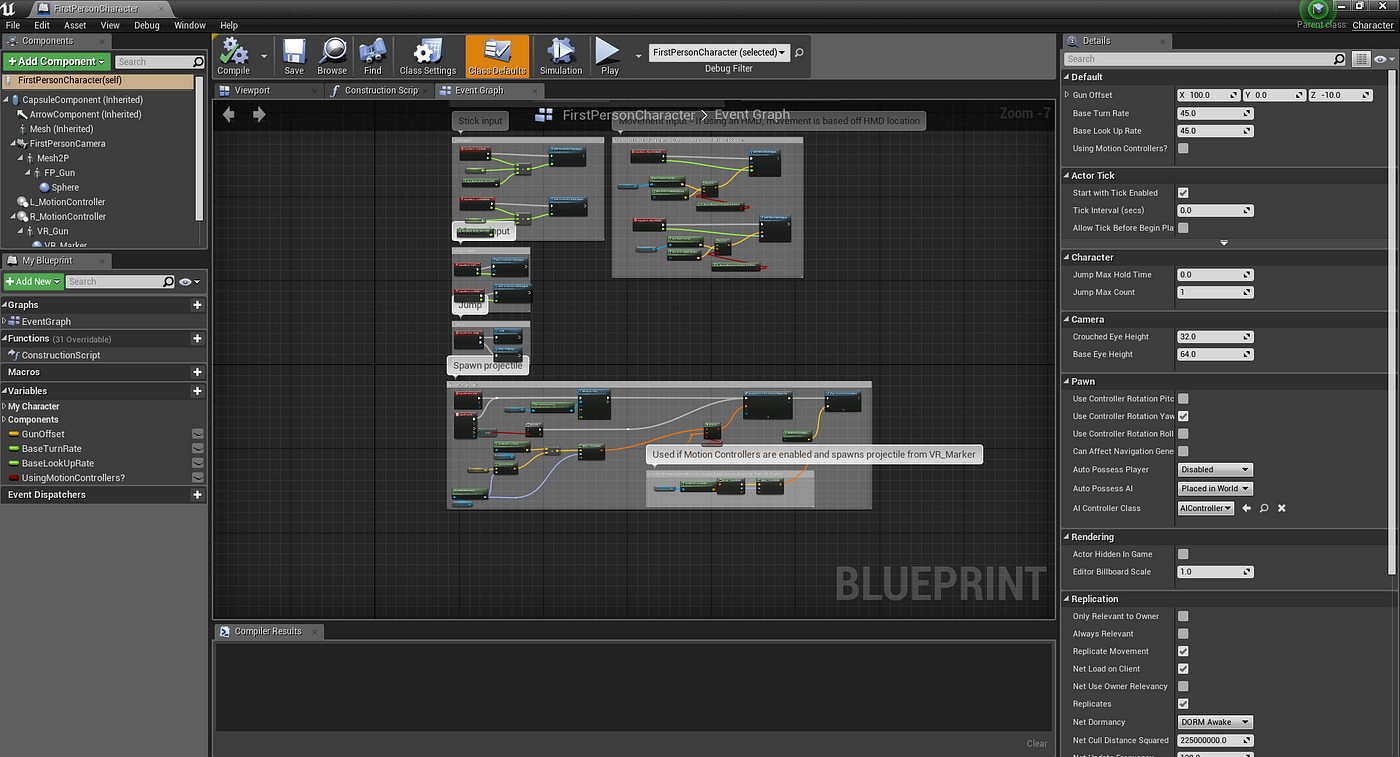Viewport: 1400px width, 757px height.
Task: Expand Actor Tick advanced options arrow
Action: click(x=1224, y=243)
